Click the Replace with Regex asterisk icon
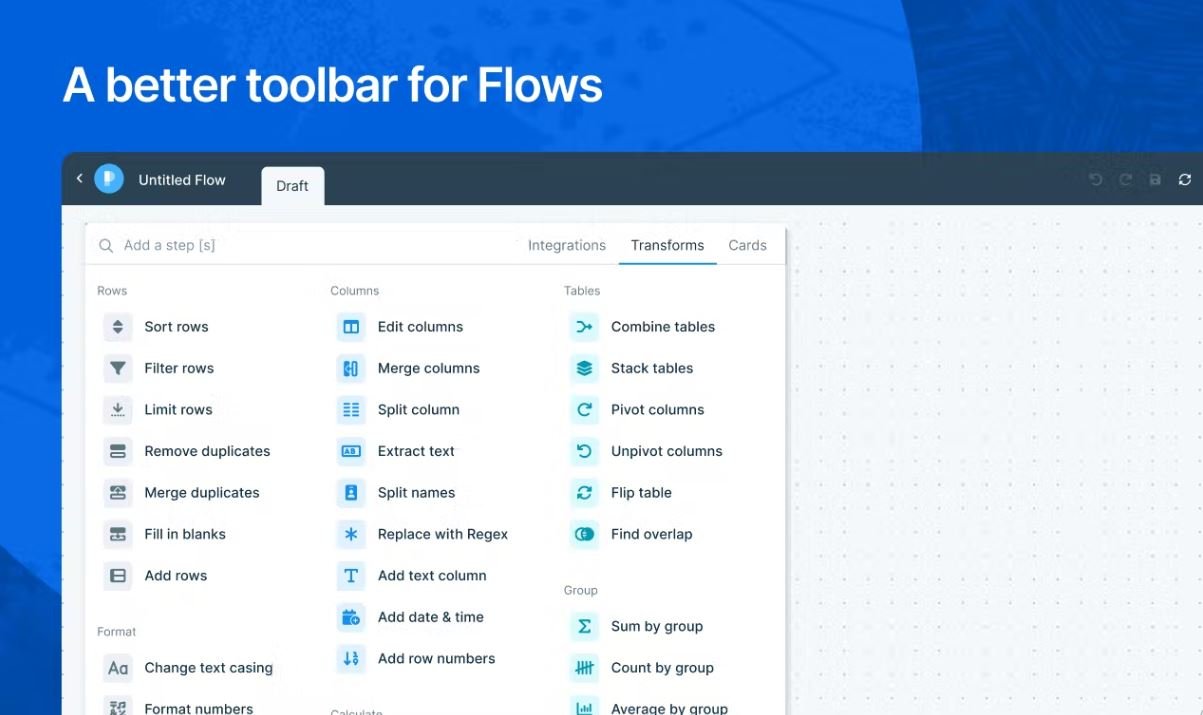This screenshot has height=715, width=1203. pos(351,534)
